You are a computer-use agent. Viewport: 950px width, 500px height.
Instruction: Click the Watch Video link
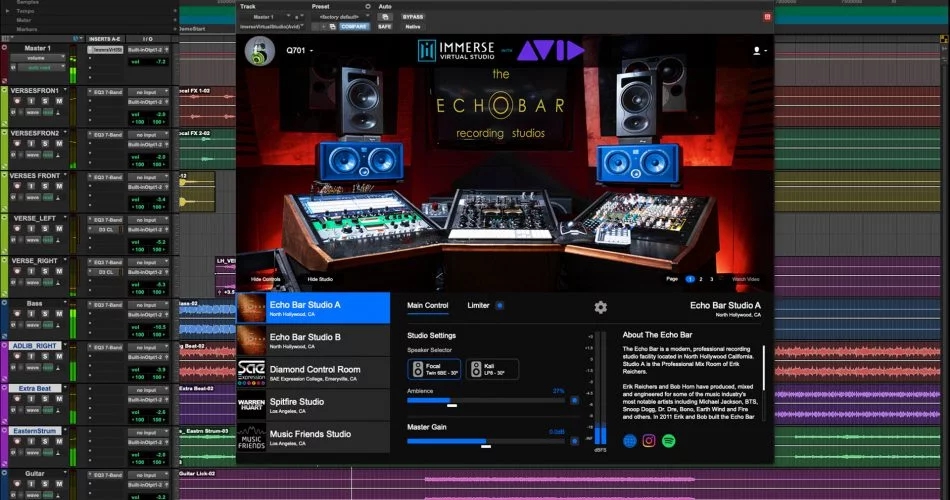tap(745, 279)
